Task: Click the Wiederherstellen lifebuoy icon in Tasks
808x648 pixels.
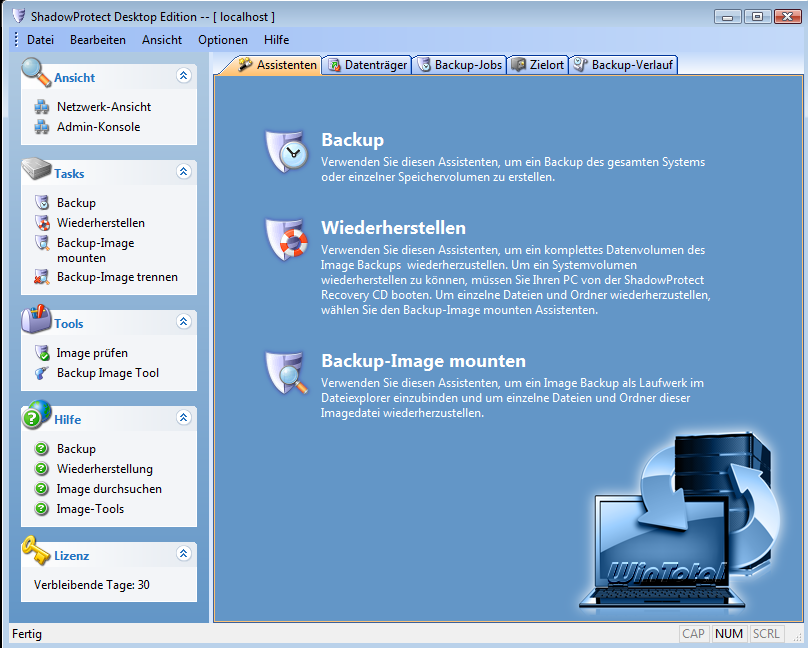Action: pyautogui.click(x=42, y=223)
